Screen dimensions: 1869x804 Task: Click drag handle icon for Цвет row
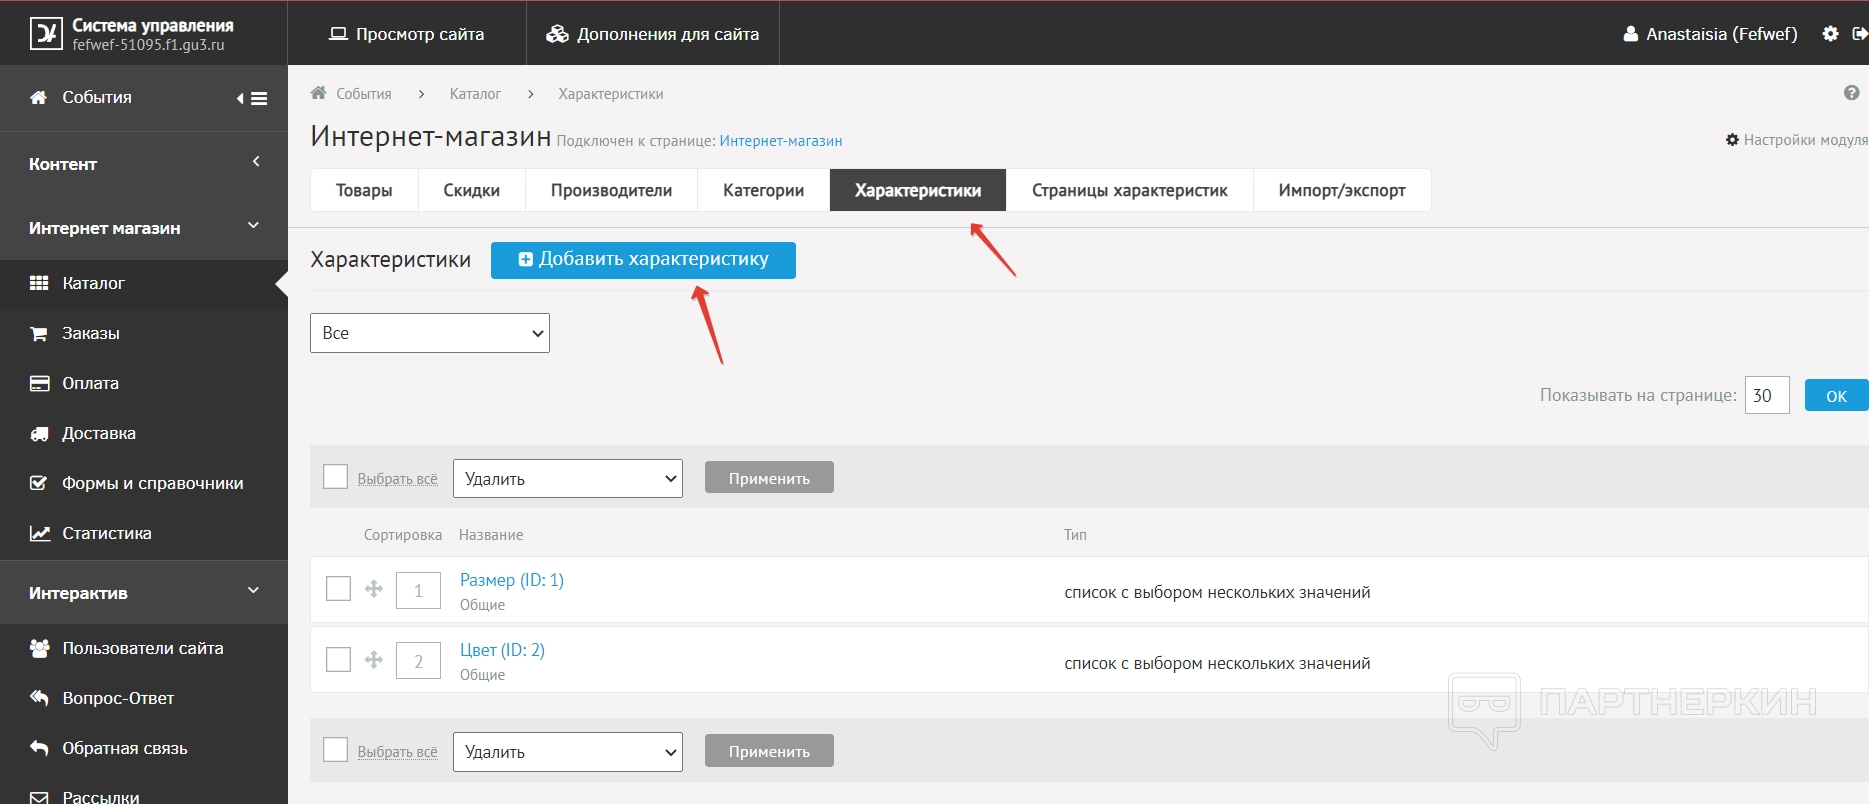click(x=374, y=660)
